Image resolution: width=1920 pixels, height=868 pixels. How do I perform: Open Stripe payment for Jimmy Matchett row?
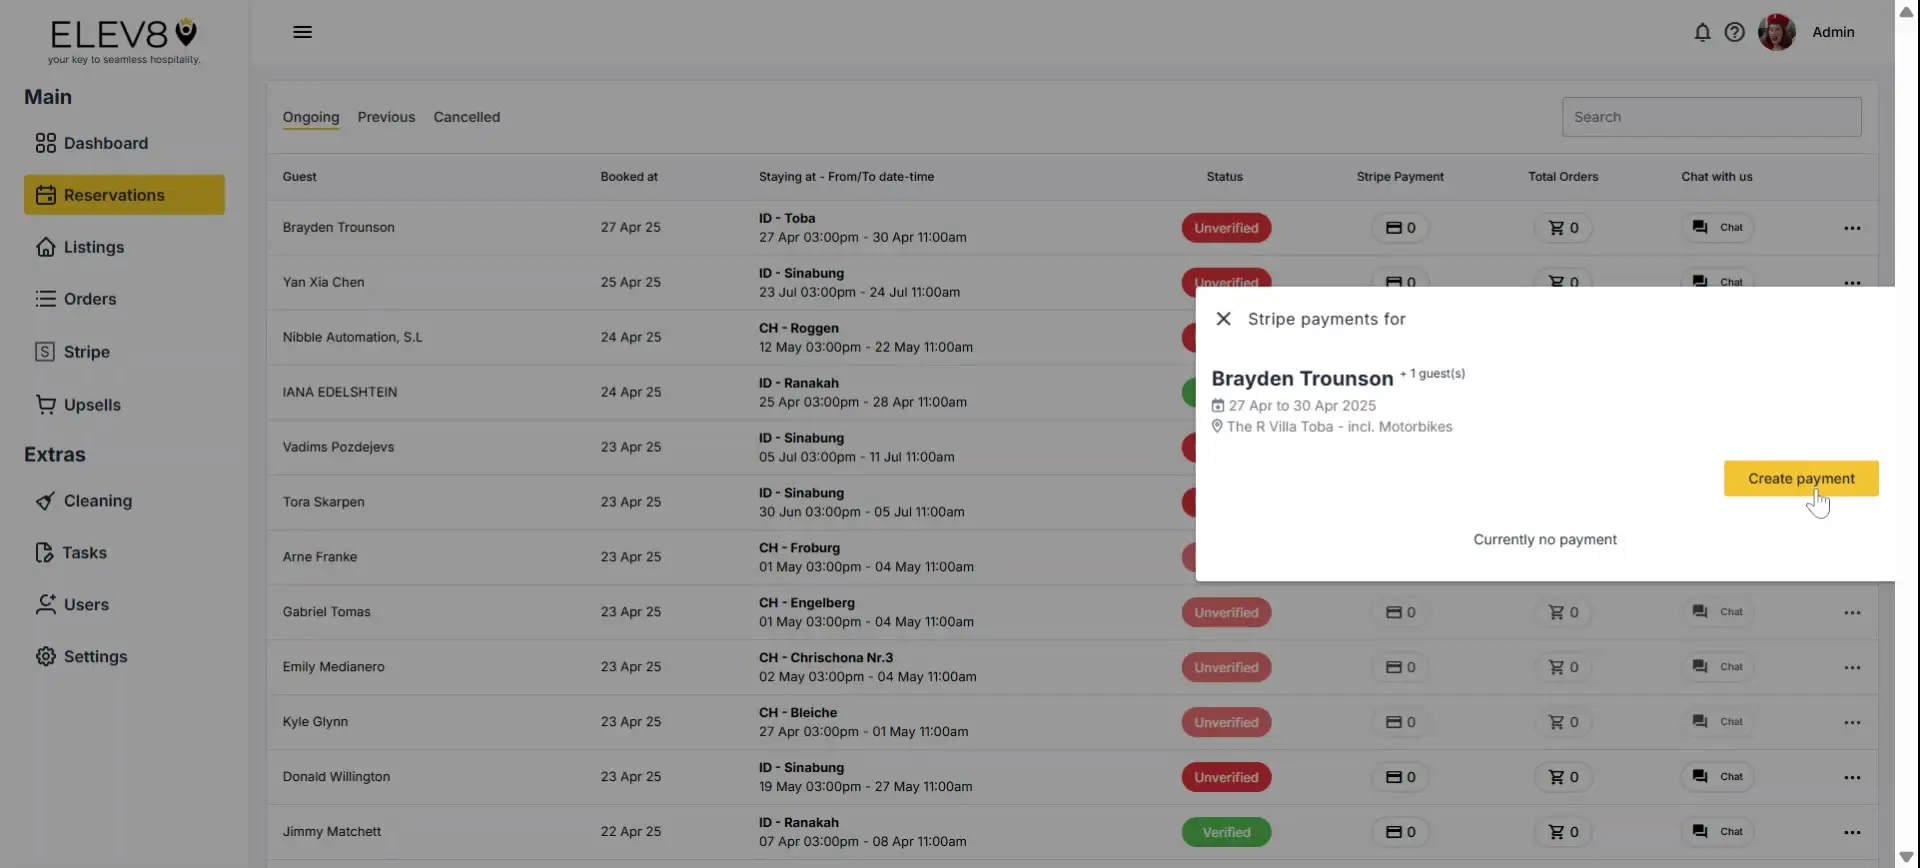pyautogui.click(x=1400, y=832)
